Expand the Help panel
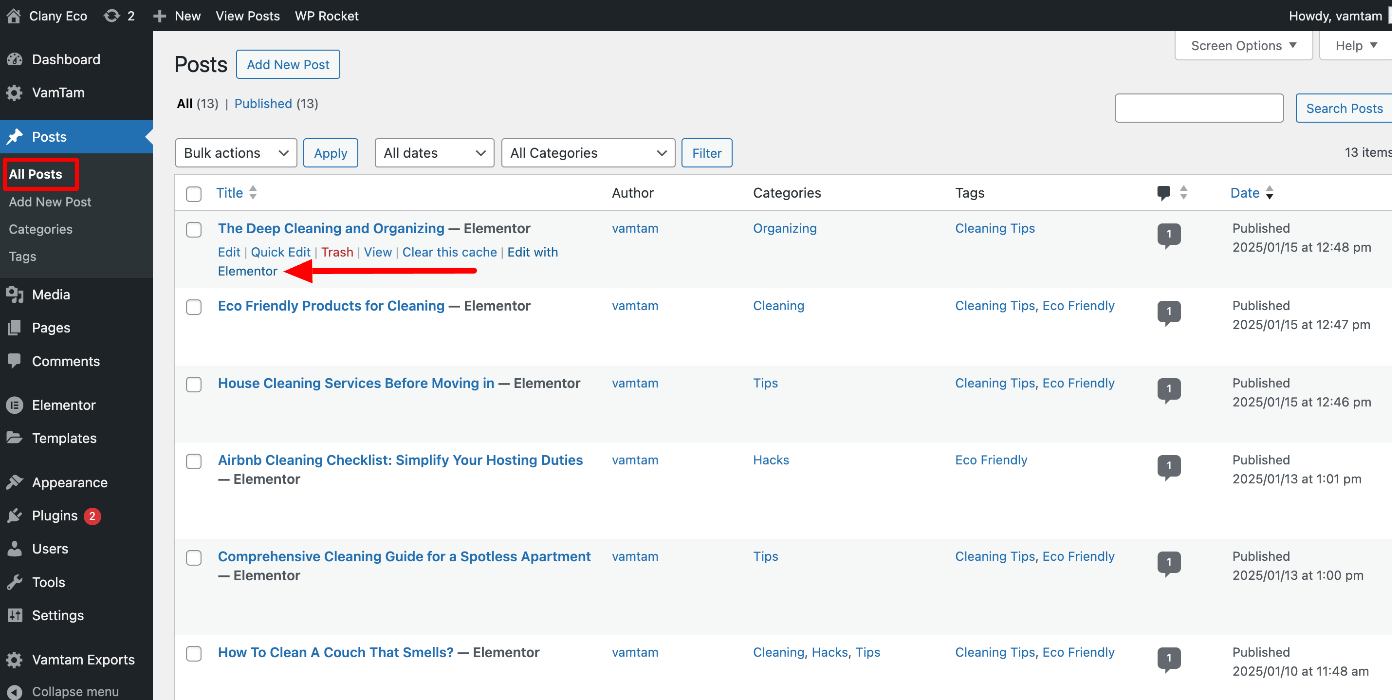The width and height of the screenshot is (1392, 700). tap(1356, 46)
